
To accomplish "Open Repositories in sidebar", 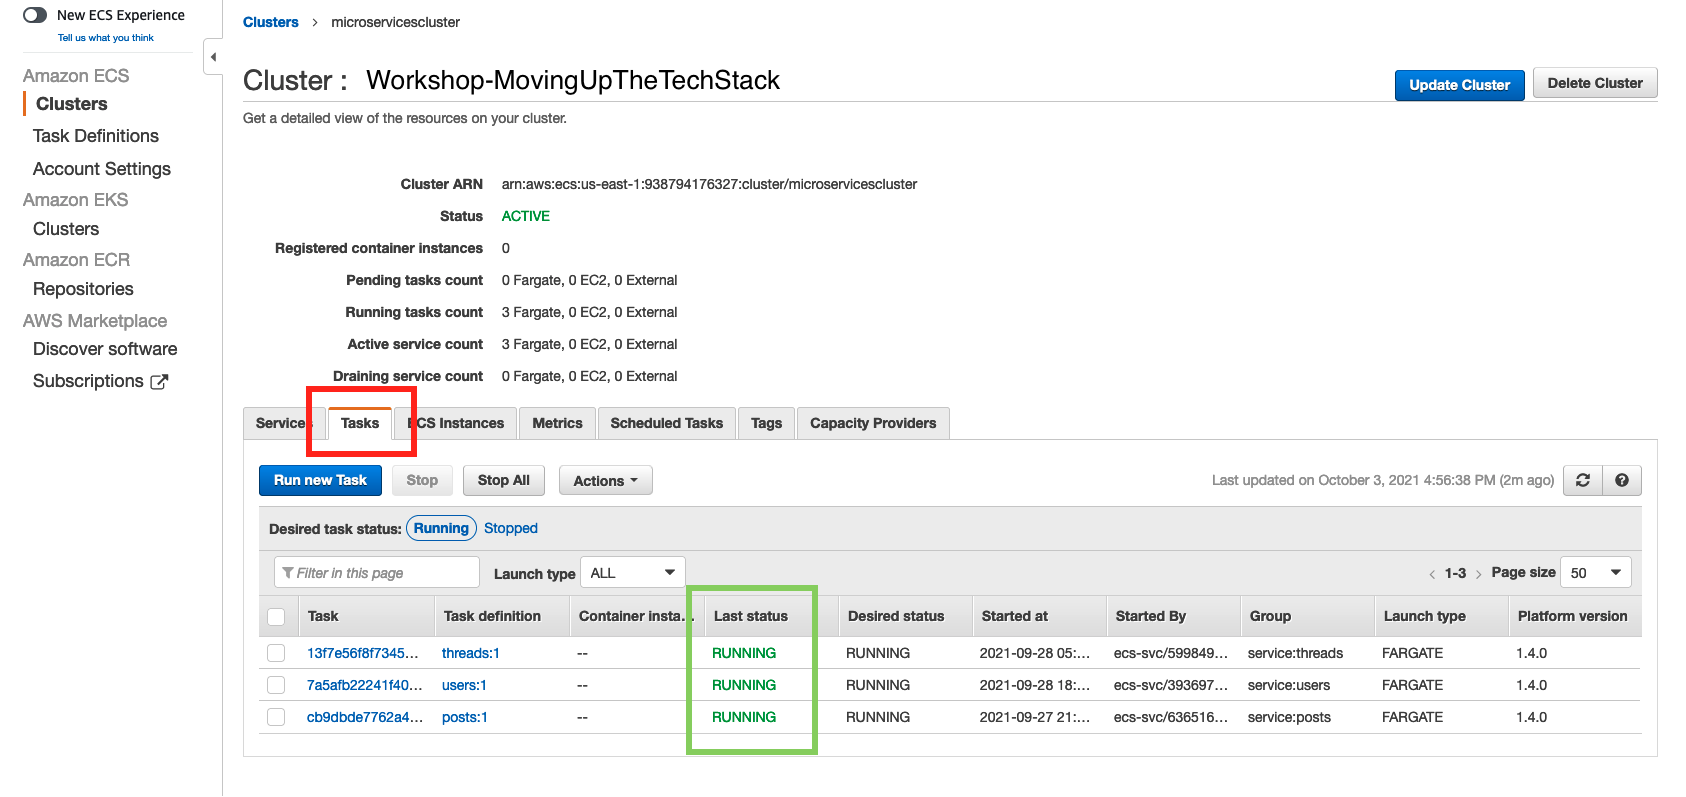I will (x=83, y=289).
